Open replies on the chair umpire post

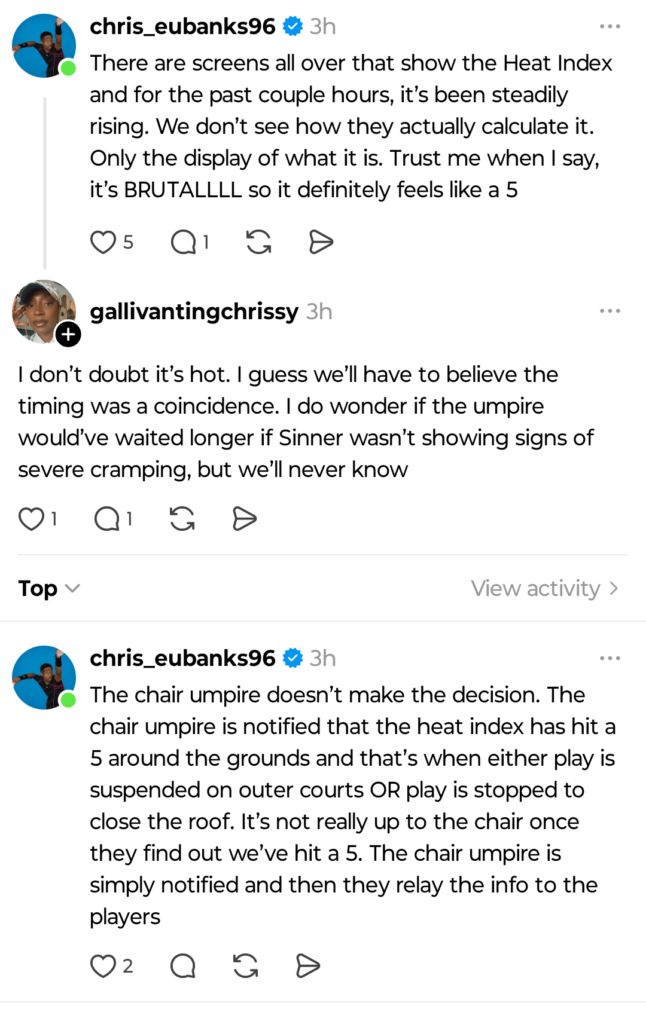coord(181,966)
